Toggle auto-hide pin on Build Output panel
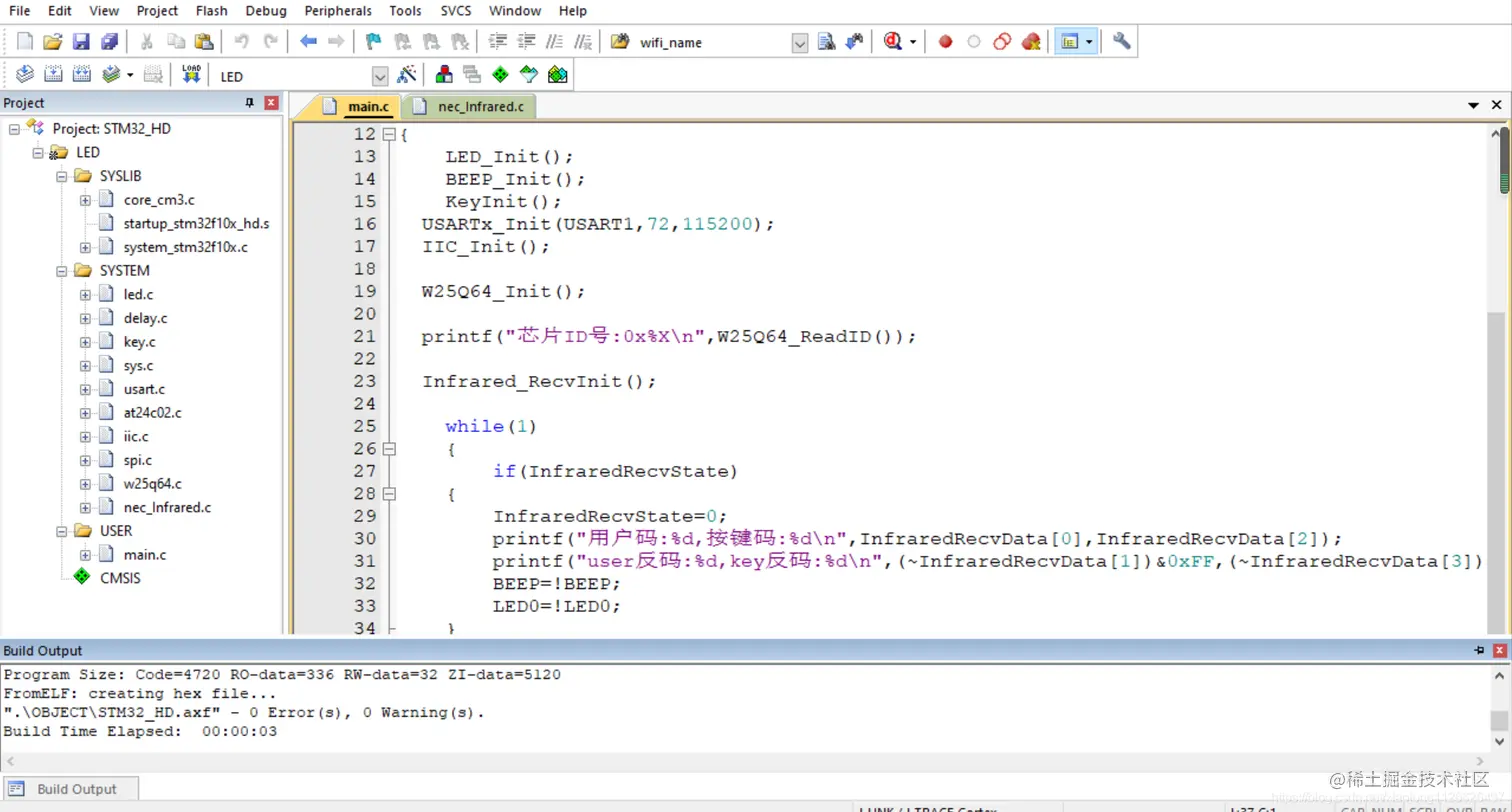Image resolution: width=1512 pixels, height=812 pixels. (x=1480, y=650)
